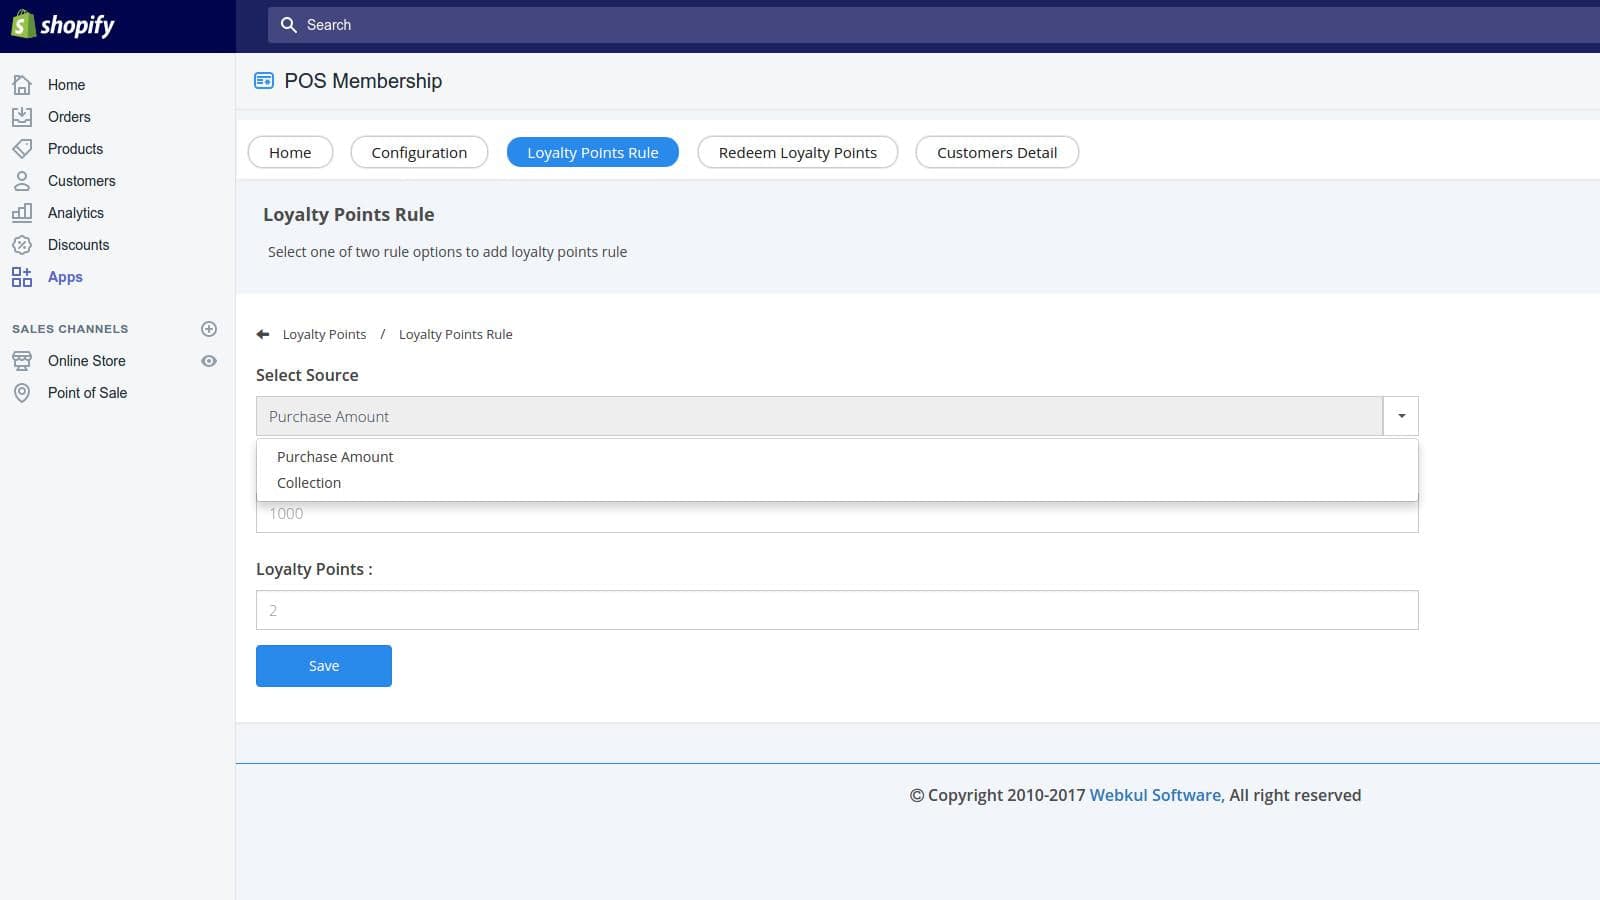Click the Shopify logo
The height and width of the screenshot is (900, 1600).
63,25
